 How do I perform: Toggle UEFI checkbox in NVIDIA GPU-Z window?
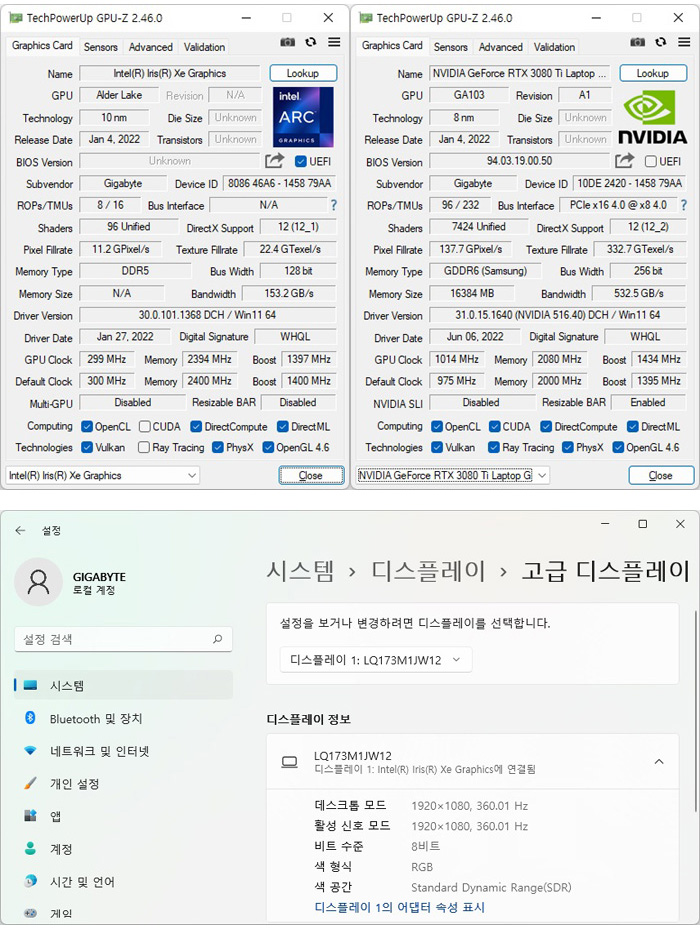(651, 162)
